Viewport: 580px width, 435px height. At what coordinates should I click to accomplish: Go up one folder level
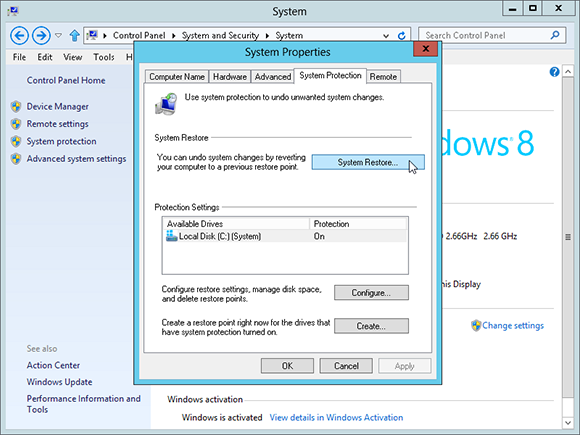[74, 36]
